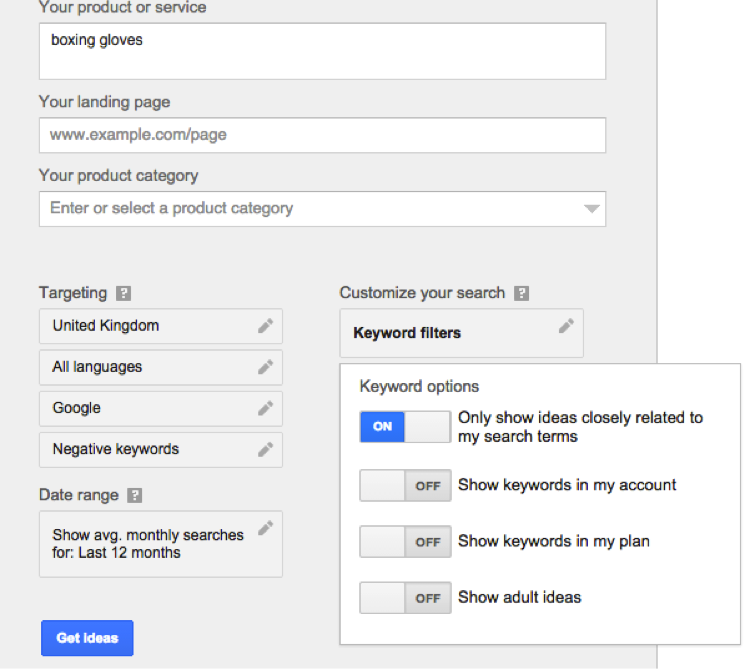This screenshot has width=750, height=669.
Task: Enable Show keywords in my account
Action: point(405,485)
